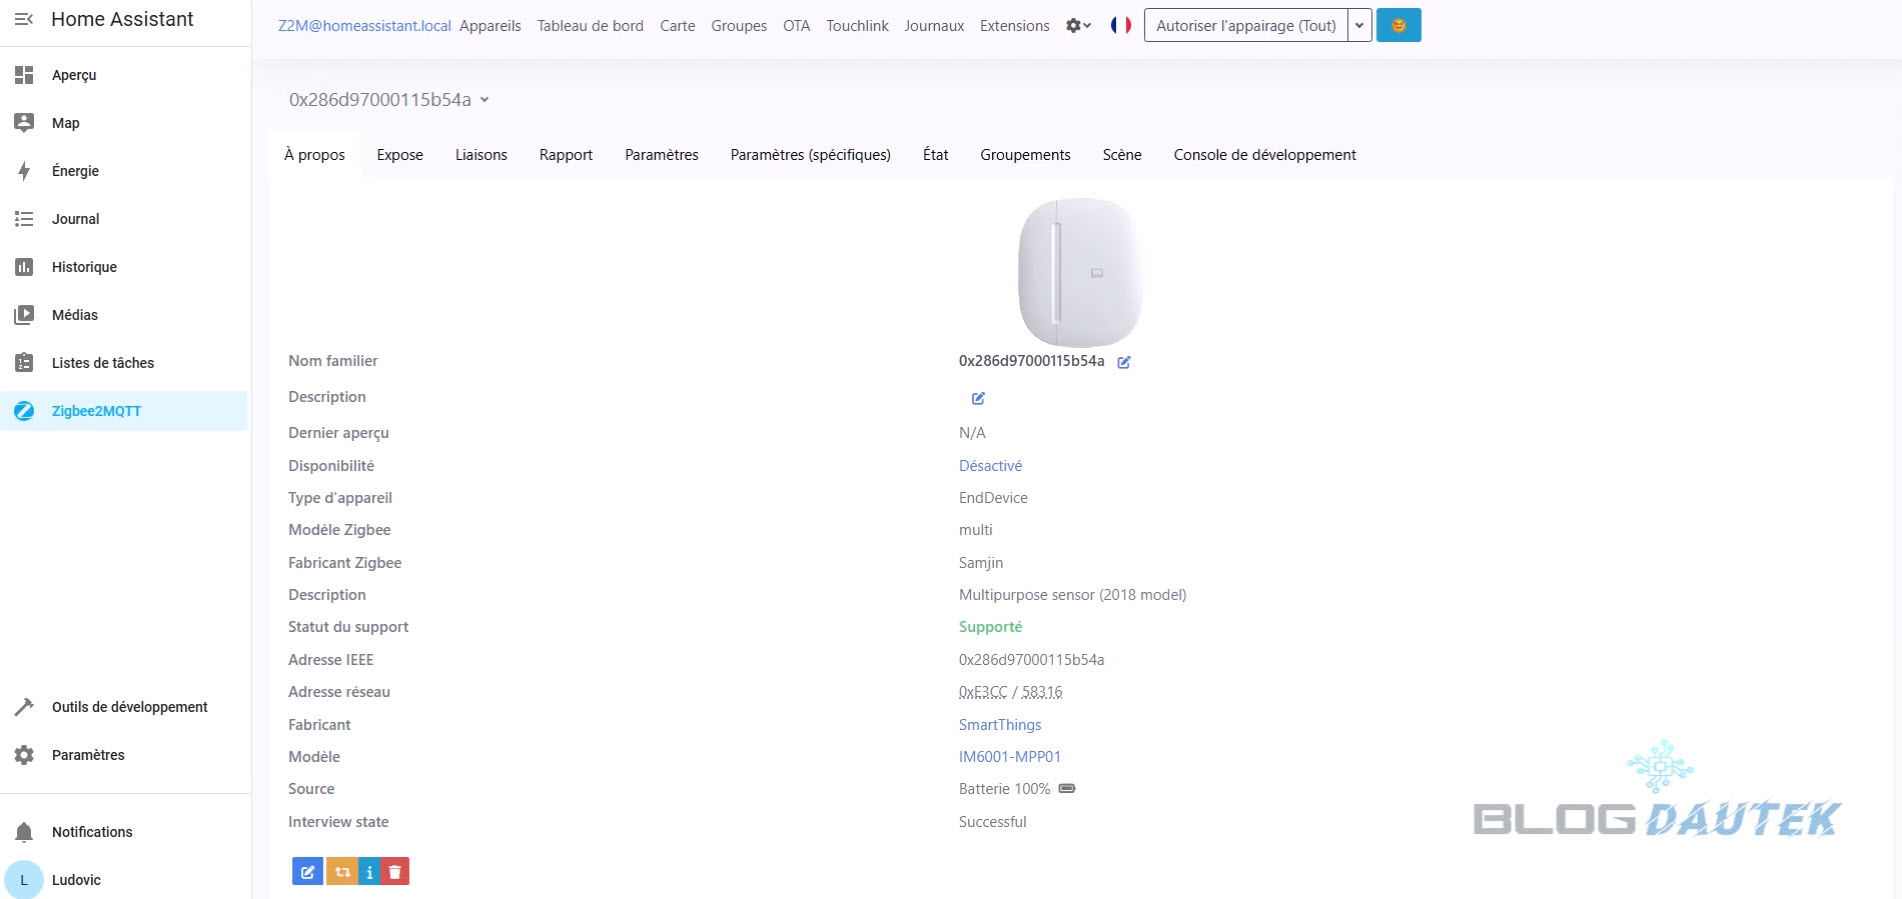Edit the description pencil icon
The image size is (1902, 899).
tap(978, 398)
